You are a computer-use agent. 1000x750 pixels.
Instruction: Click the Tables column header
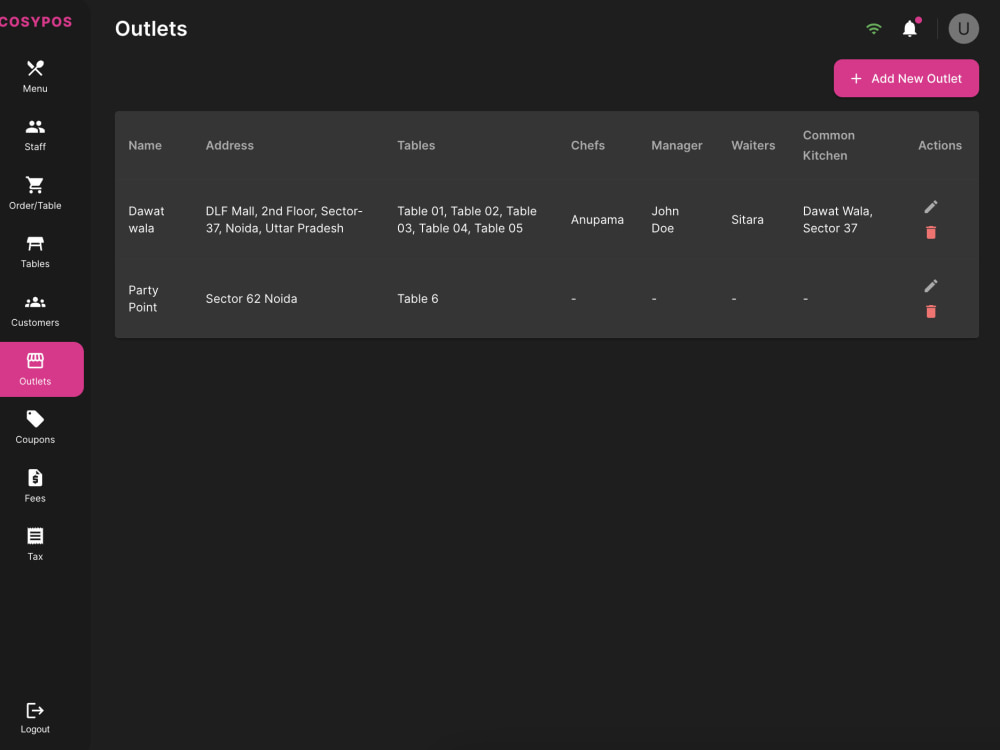(416, 145)
